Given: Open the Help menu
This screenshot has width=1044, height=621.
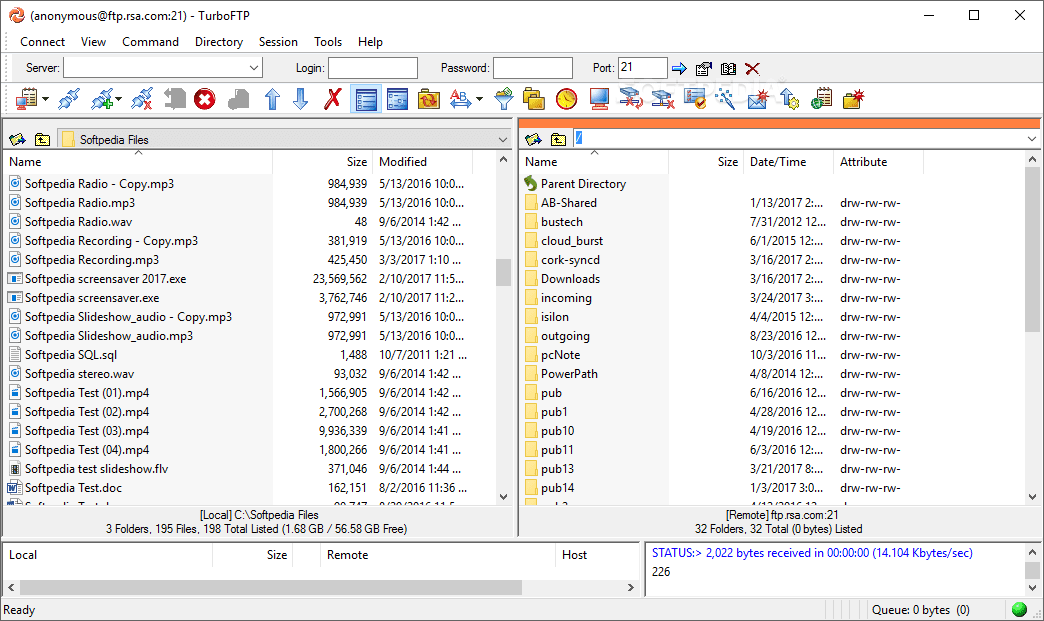Looking at the screenshot, I should pyautogui.click(x=370, y=42).
